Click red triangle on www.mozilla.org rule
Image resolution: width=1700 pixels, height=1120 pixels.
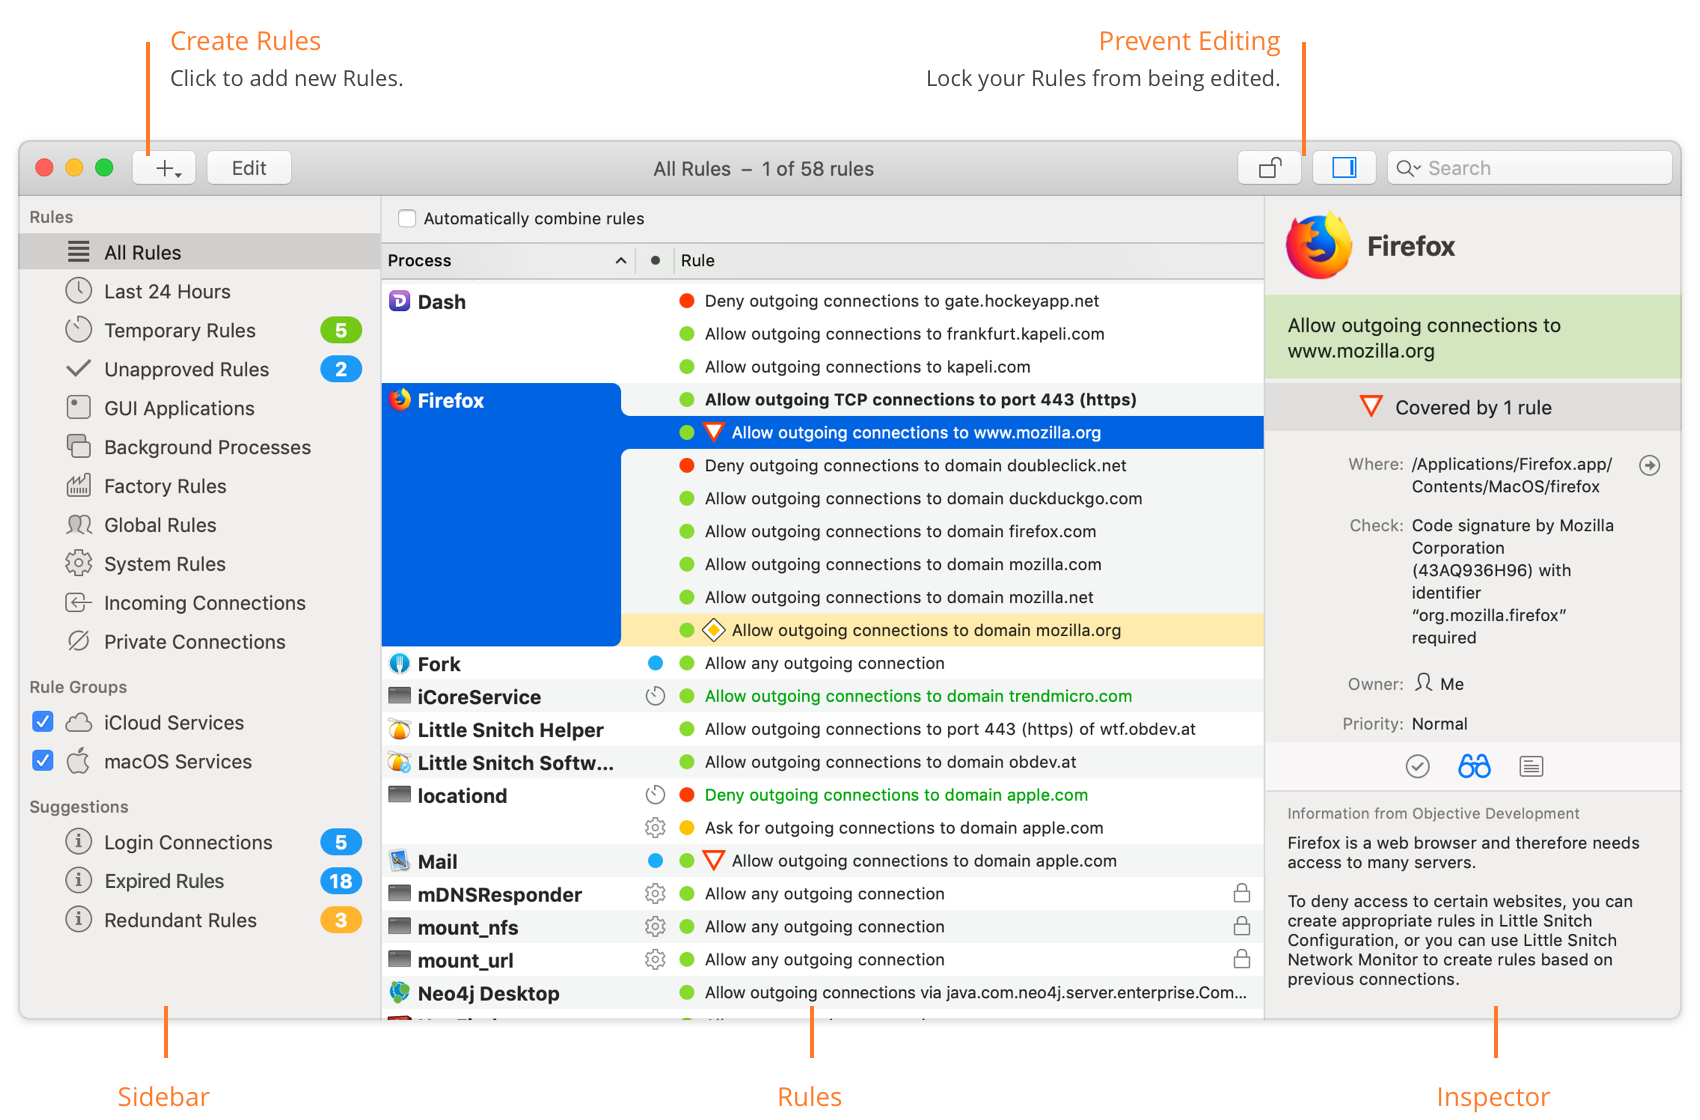[713, 432]
